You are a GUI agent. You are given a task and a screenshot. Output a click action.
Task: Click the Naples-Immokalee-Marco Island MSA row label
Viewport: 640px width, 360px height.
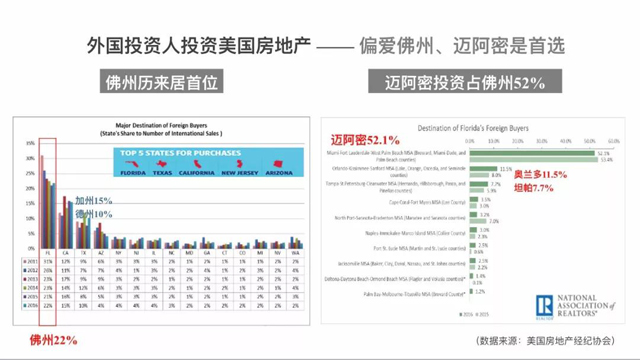(x=415, y=233)
